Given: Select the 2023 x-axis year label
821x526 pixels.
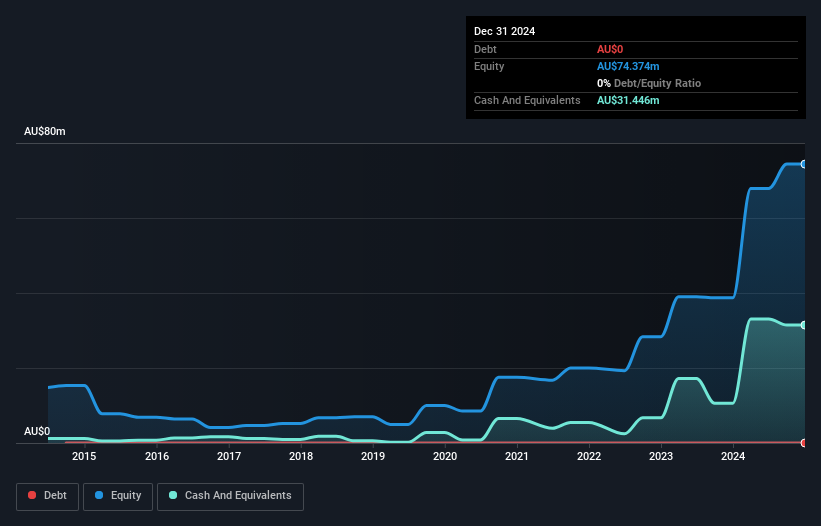Looking at the screenshot, I should click(661, 456).
